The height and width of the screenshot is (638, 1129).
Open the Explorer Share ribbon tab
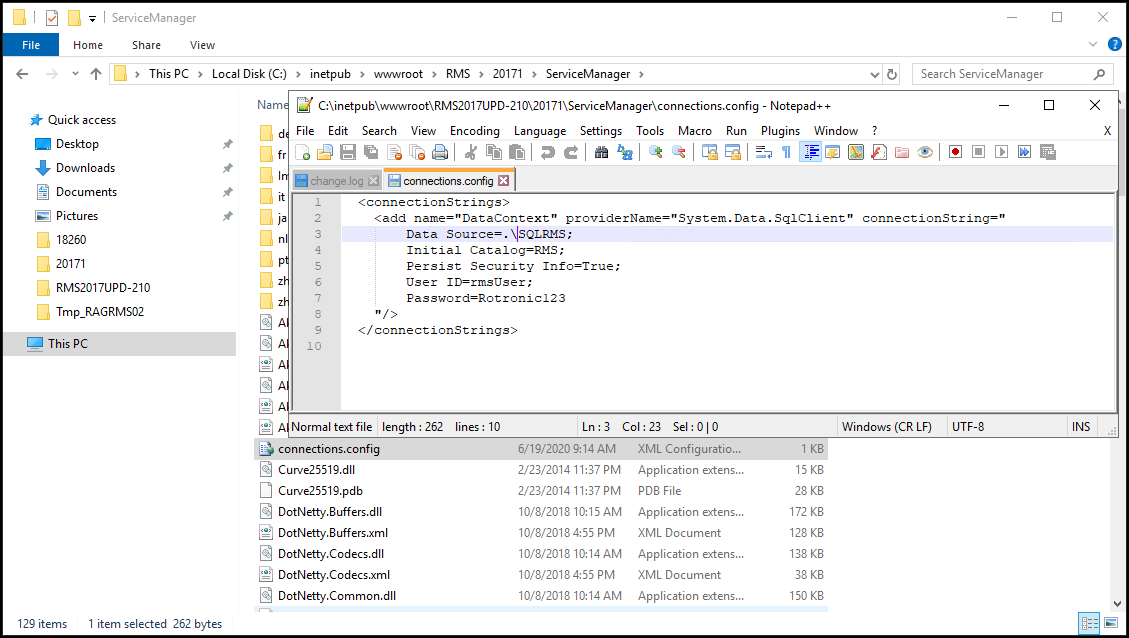tap(146, 45)
